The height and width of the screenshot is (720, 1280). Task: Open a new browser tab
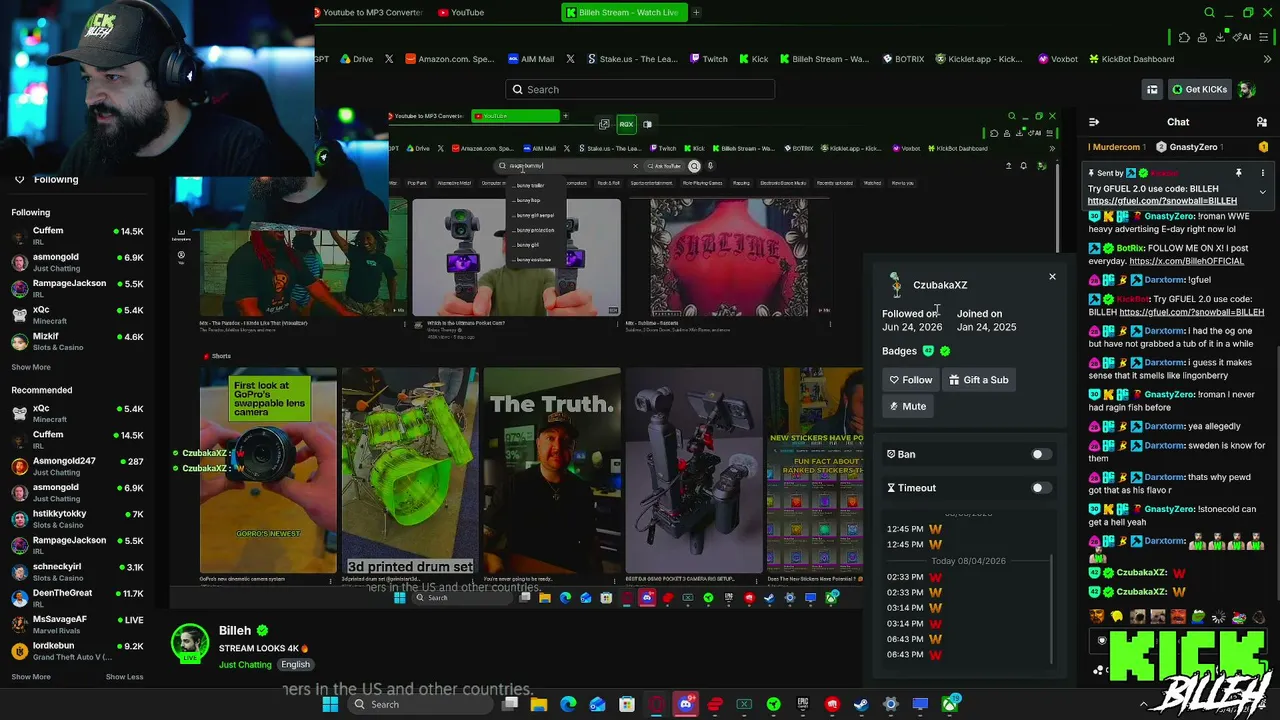tap(696, 12)
